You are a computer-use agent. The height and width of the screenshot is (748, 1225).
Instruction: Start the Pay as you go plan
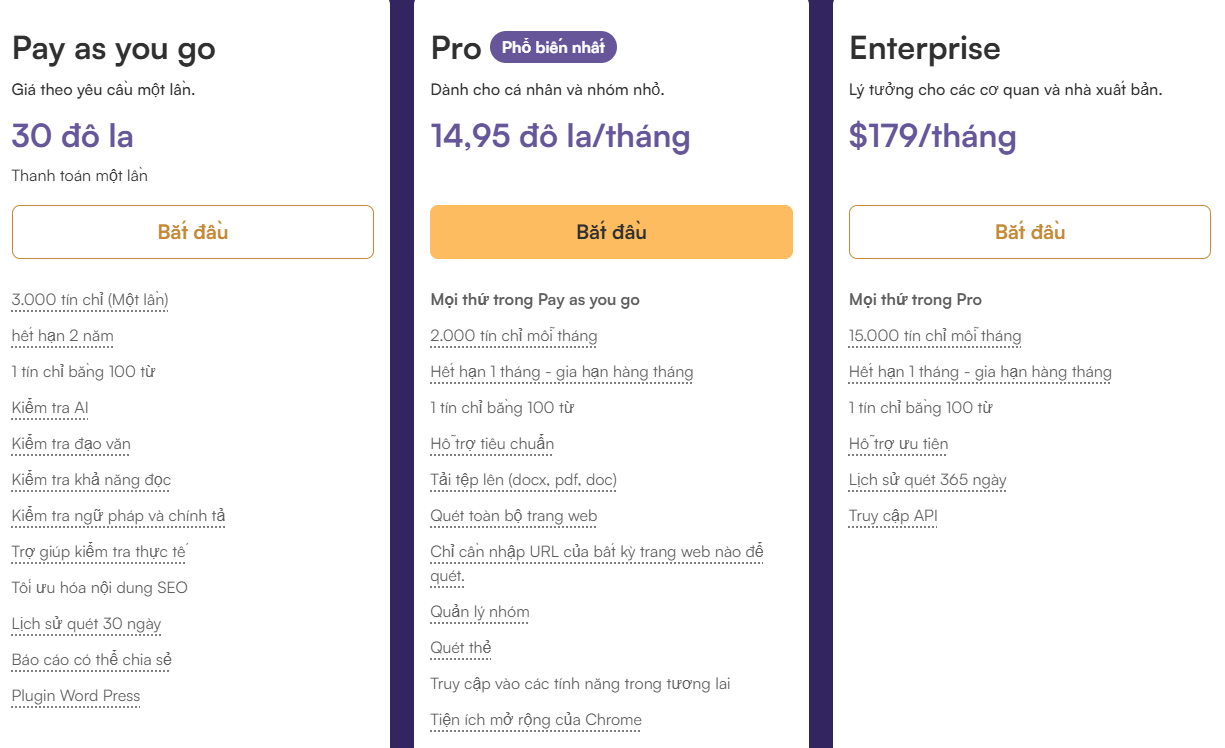(193, 232)
